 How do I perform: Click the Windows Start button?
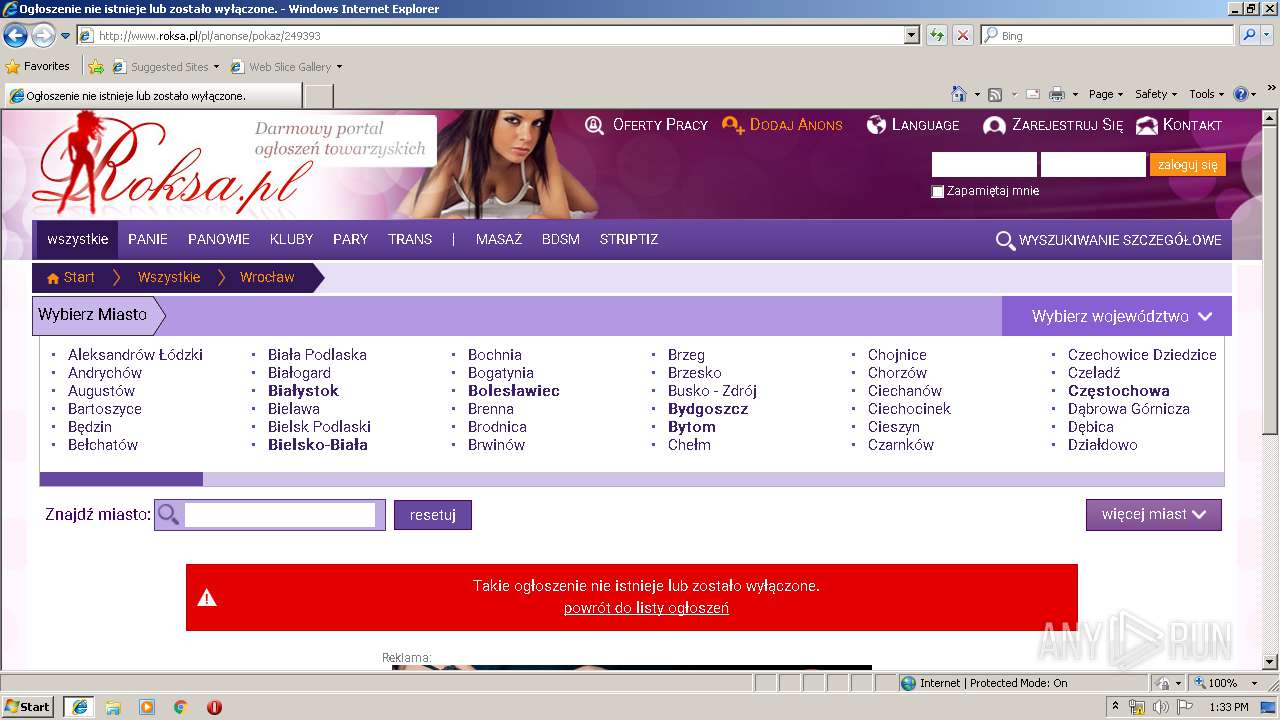[28, 707]
